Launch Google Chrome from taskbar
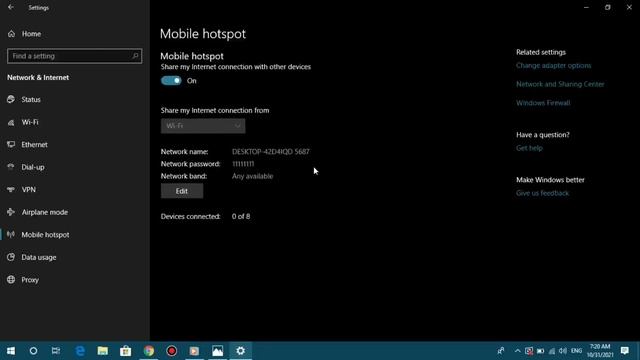The width and height of the screenshot is (640, 360). (x=149, y=351)
